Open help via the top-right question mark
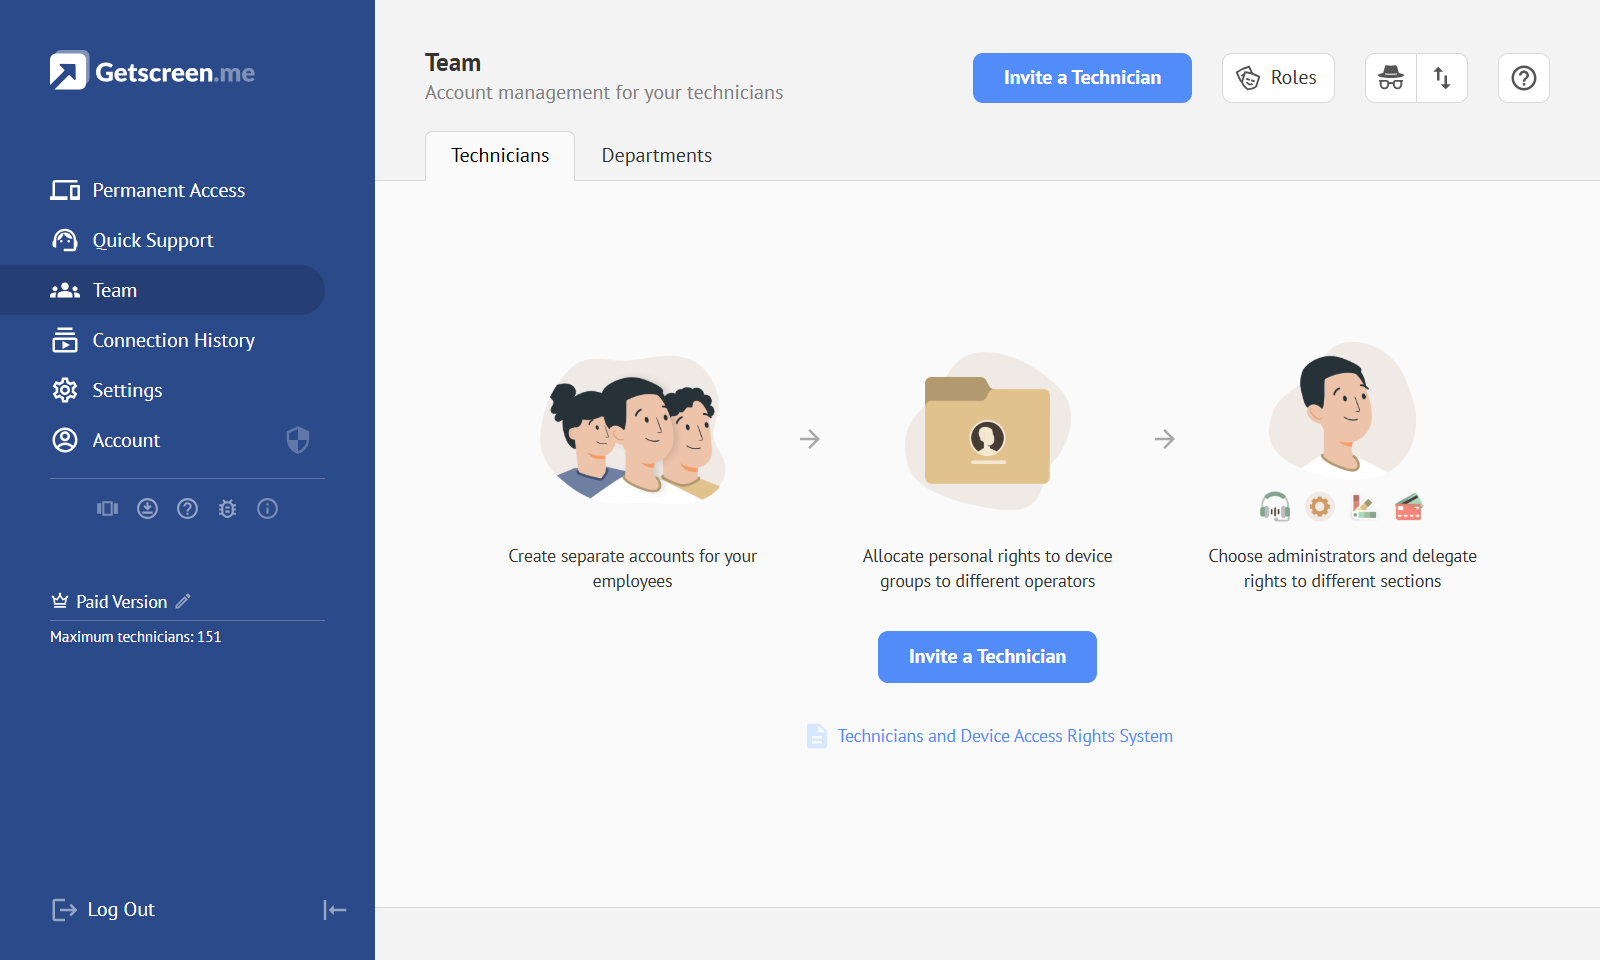Image resolution: width=1600 pixels, height=960 pixels. (x=1523, y=78)
